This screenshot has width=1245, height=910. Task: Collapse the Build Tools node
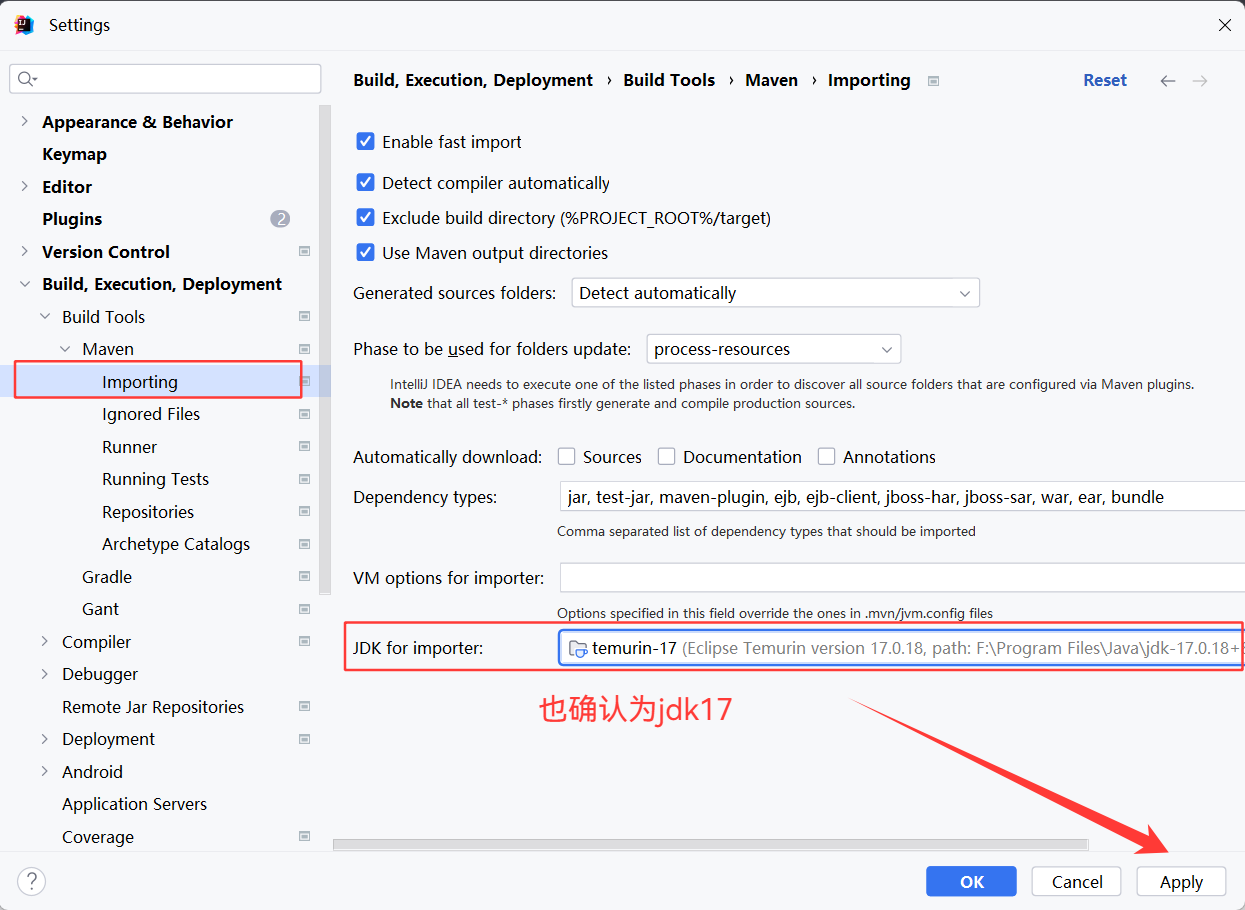[x=45, y=316]
